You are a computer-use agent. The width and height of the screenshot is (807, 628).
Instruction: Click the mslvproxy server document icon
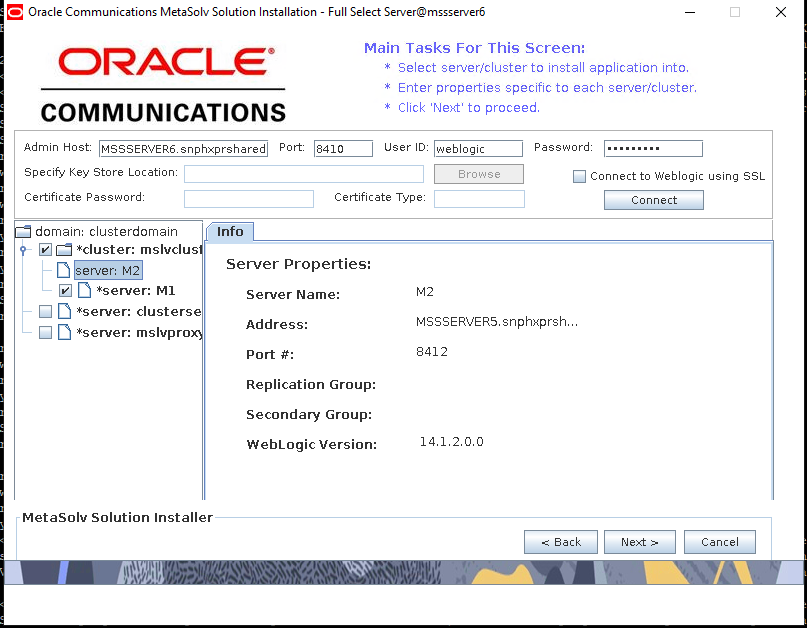pos(64,332)
